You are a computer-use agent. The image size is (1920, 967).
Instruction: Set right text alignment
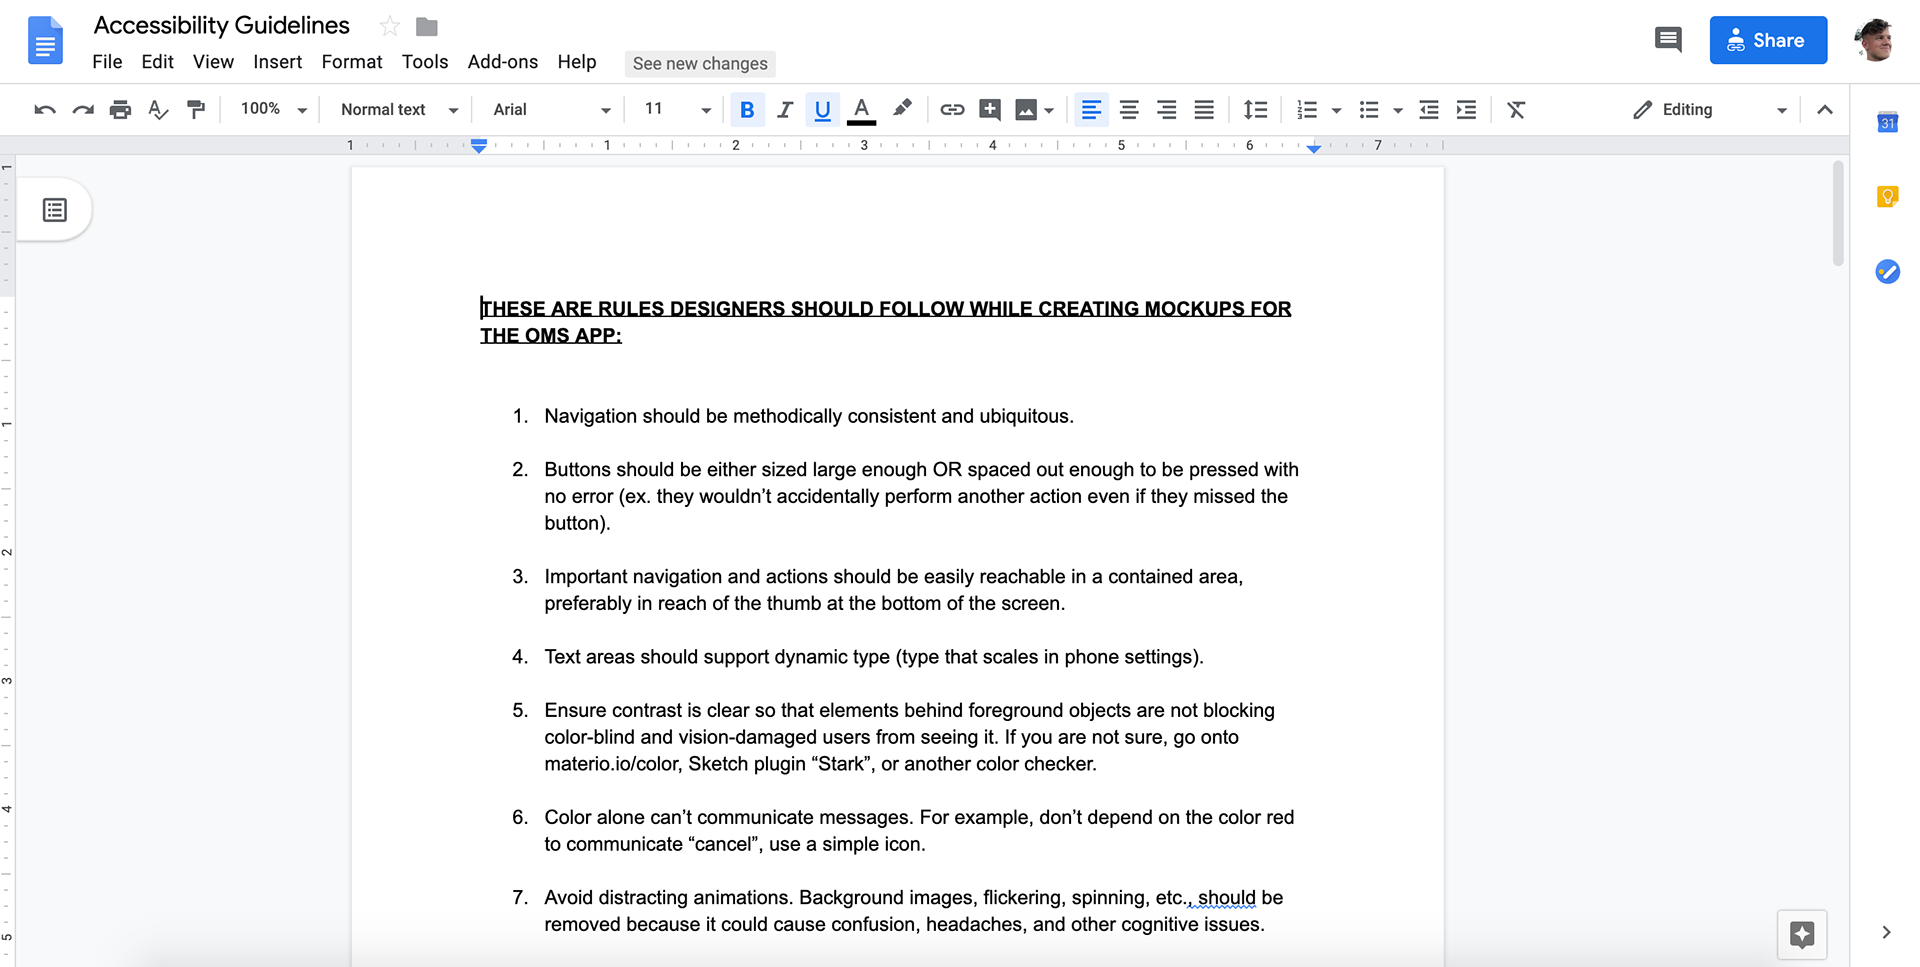(x=1166, y=110)
